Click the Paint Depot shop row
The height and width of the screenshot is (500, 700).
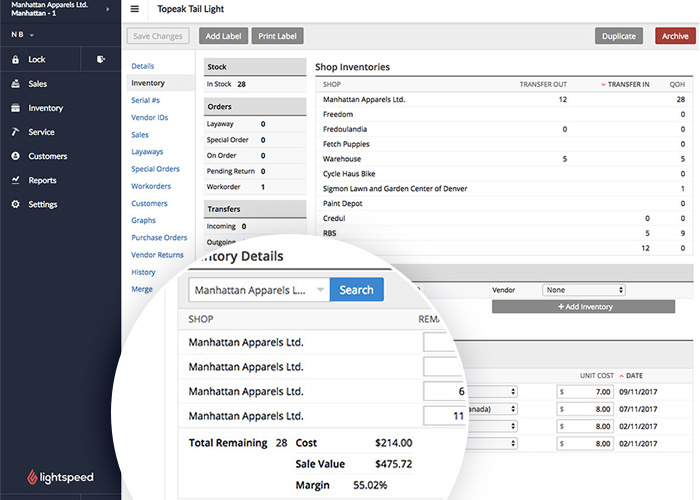pos(504,204)
